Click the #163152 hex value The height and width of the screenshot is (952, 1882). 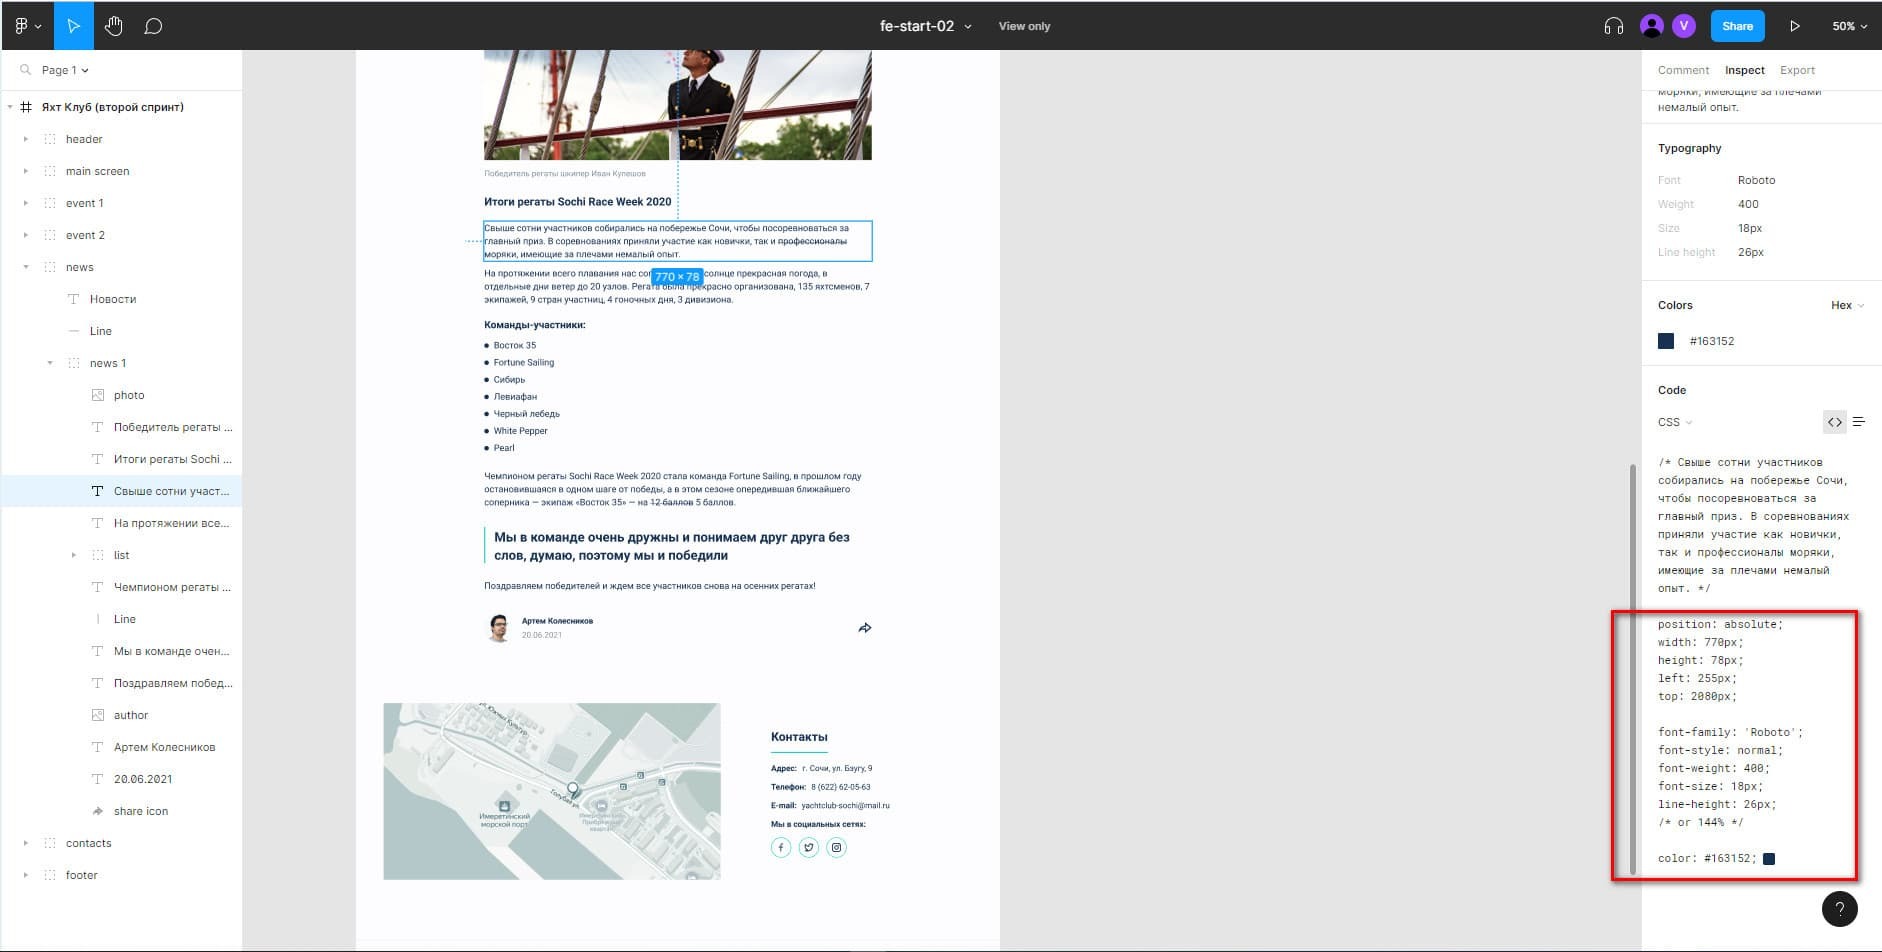[1712, 341]
